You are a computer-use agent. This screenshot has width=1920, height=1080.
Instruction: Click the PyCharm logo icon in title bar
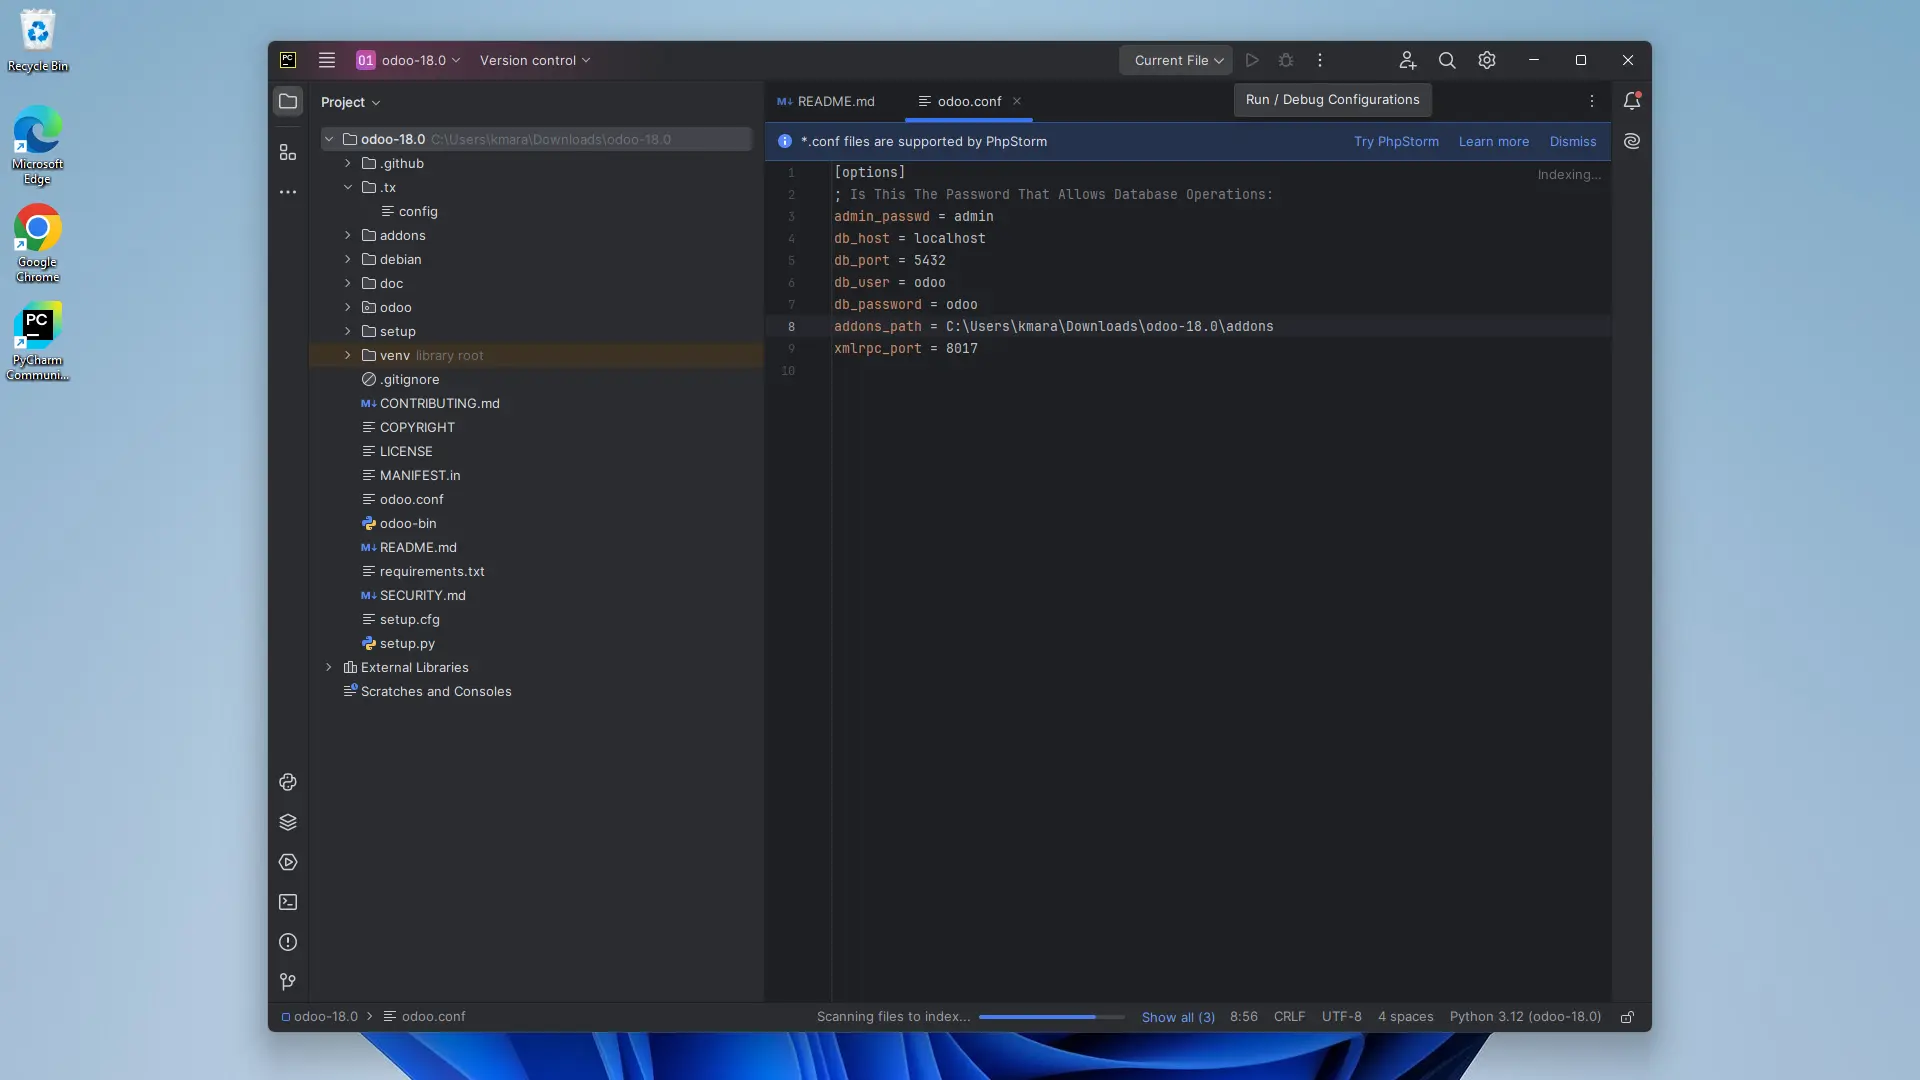coord(288,60)
